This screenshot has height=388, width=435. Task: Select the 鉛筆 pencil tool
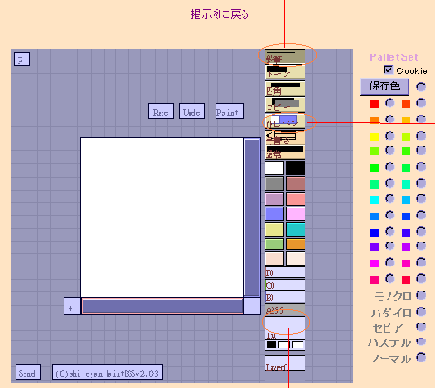[x=285, y=56]
